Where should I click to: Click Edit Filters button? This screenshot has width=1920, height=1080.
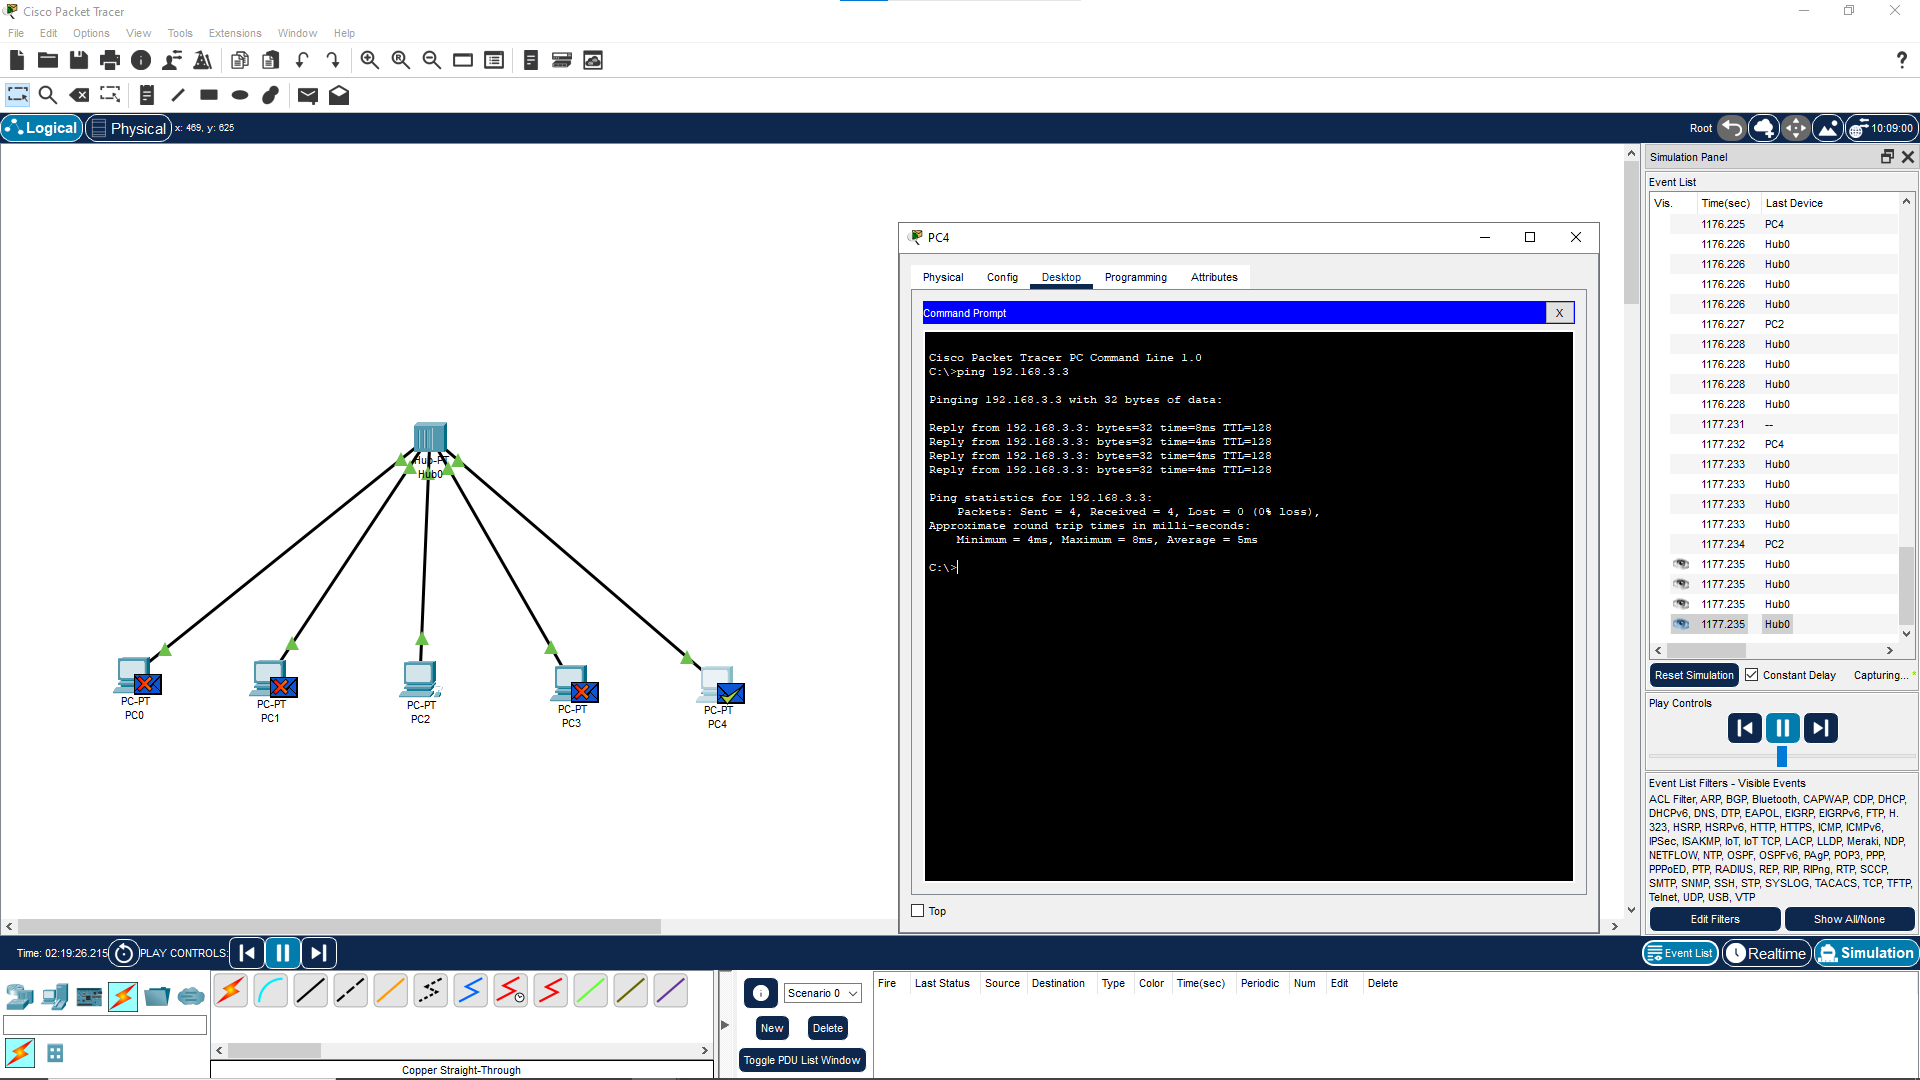pos(1715,919)
